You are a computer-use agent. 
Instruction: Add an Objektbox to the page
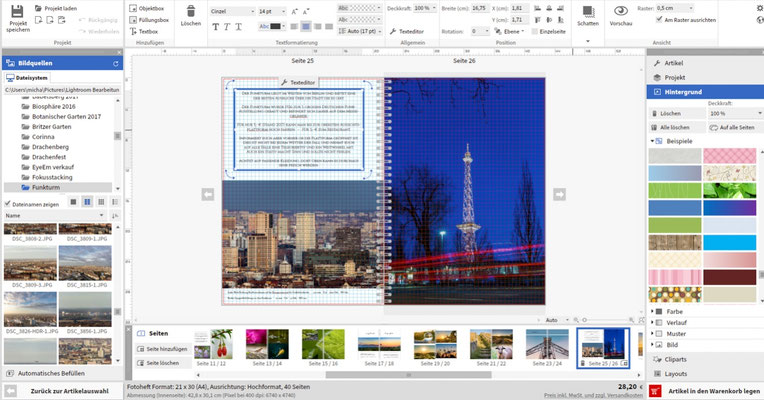147,8
